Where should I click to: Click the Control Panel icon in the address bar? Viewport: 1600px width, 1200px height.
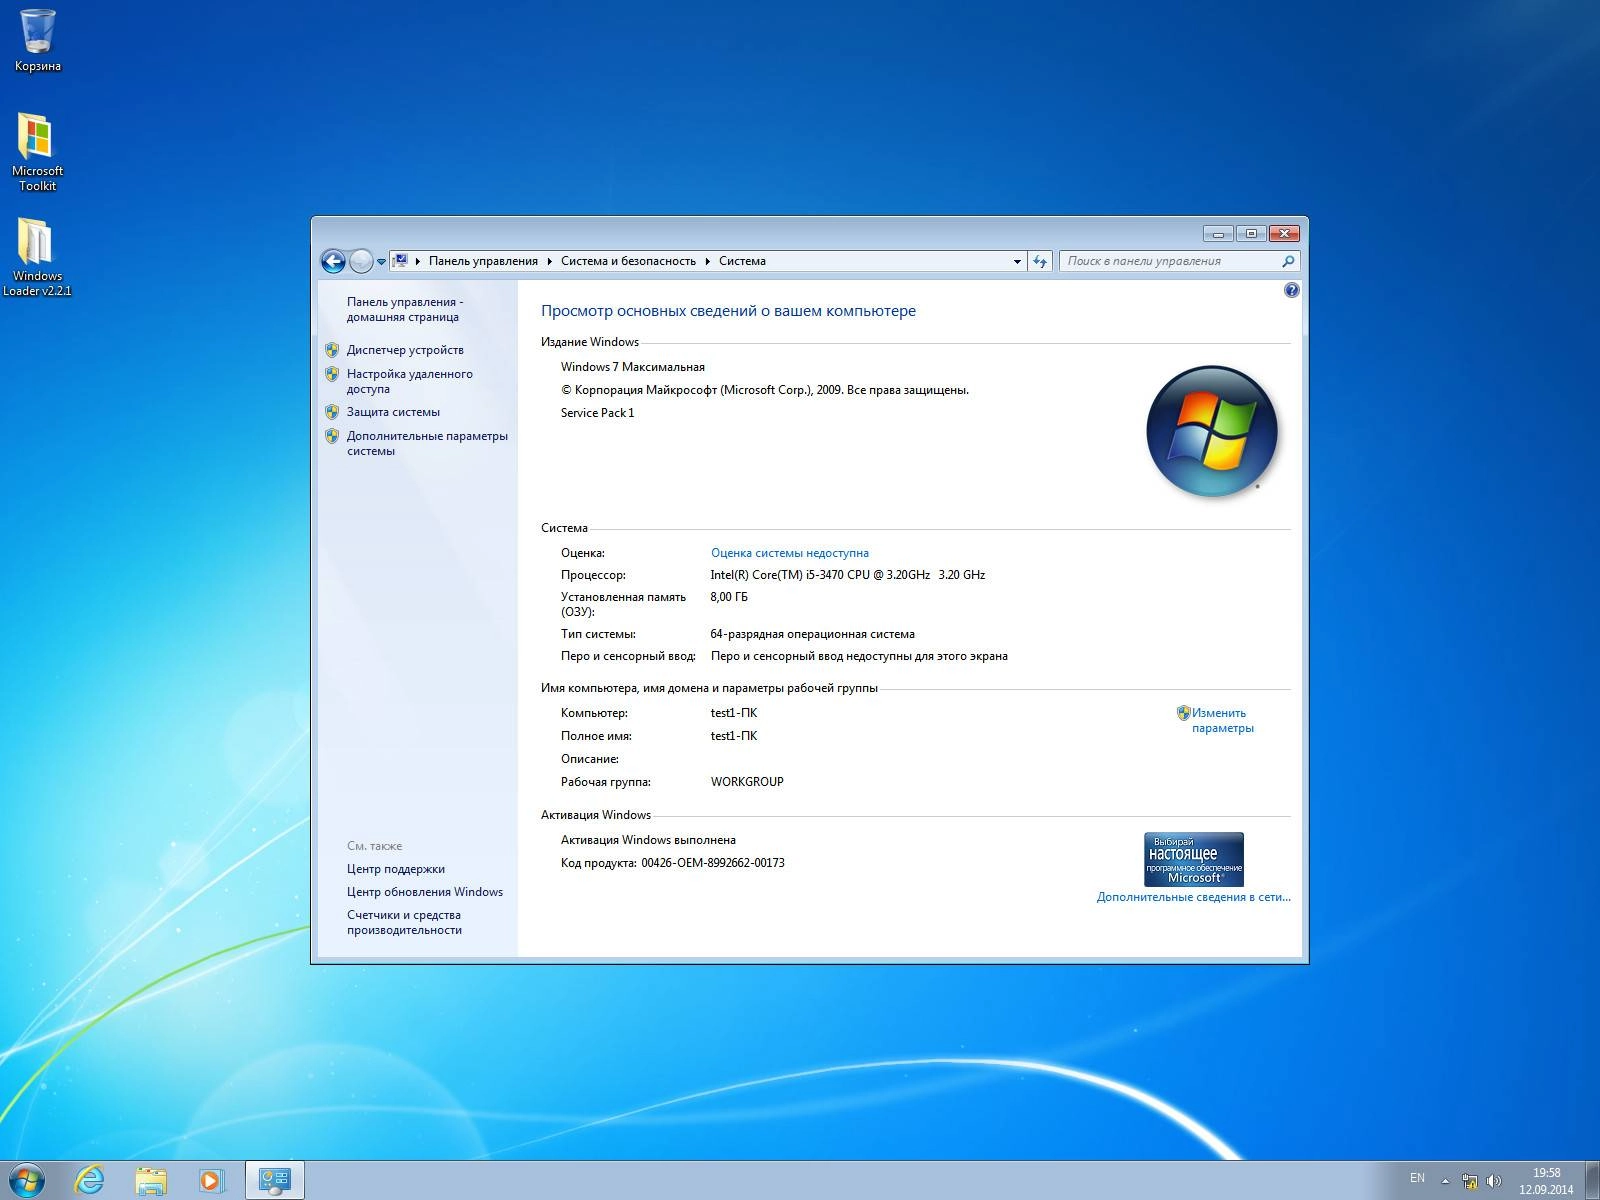pyautogui.click(x=400, y=261)
